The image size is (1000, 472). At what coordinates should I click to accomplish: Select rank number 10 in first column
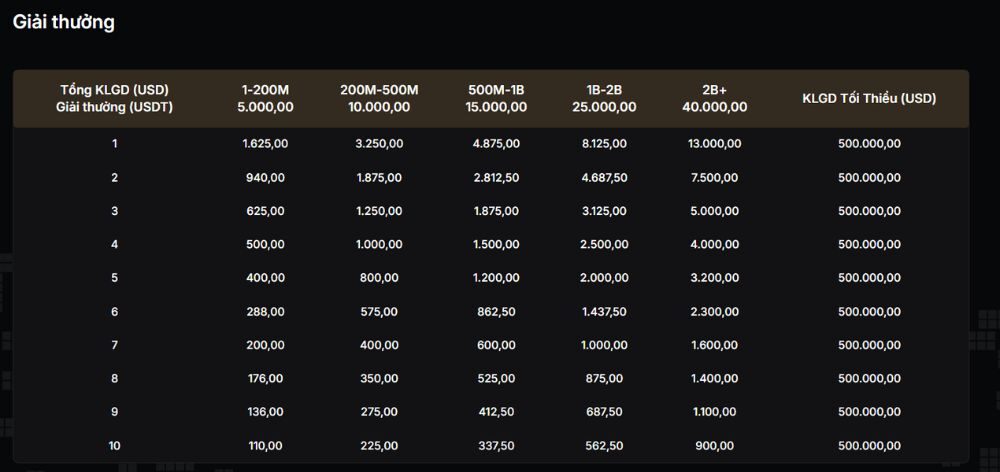coord(115,445)
